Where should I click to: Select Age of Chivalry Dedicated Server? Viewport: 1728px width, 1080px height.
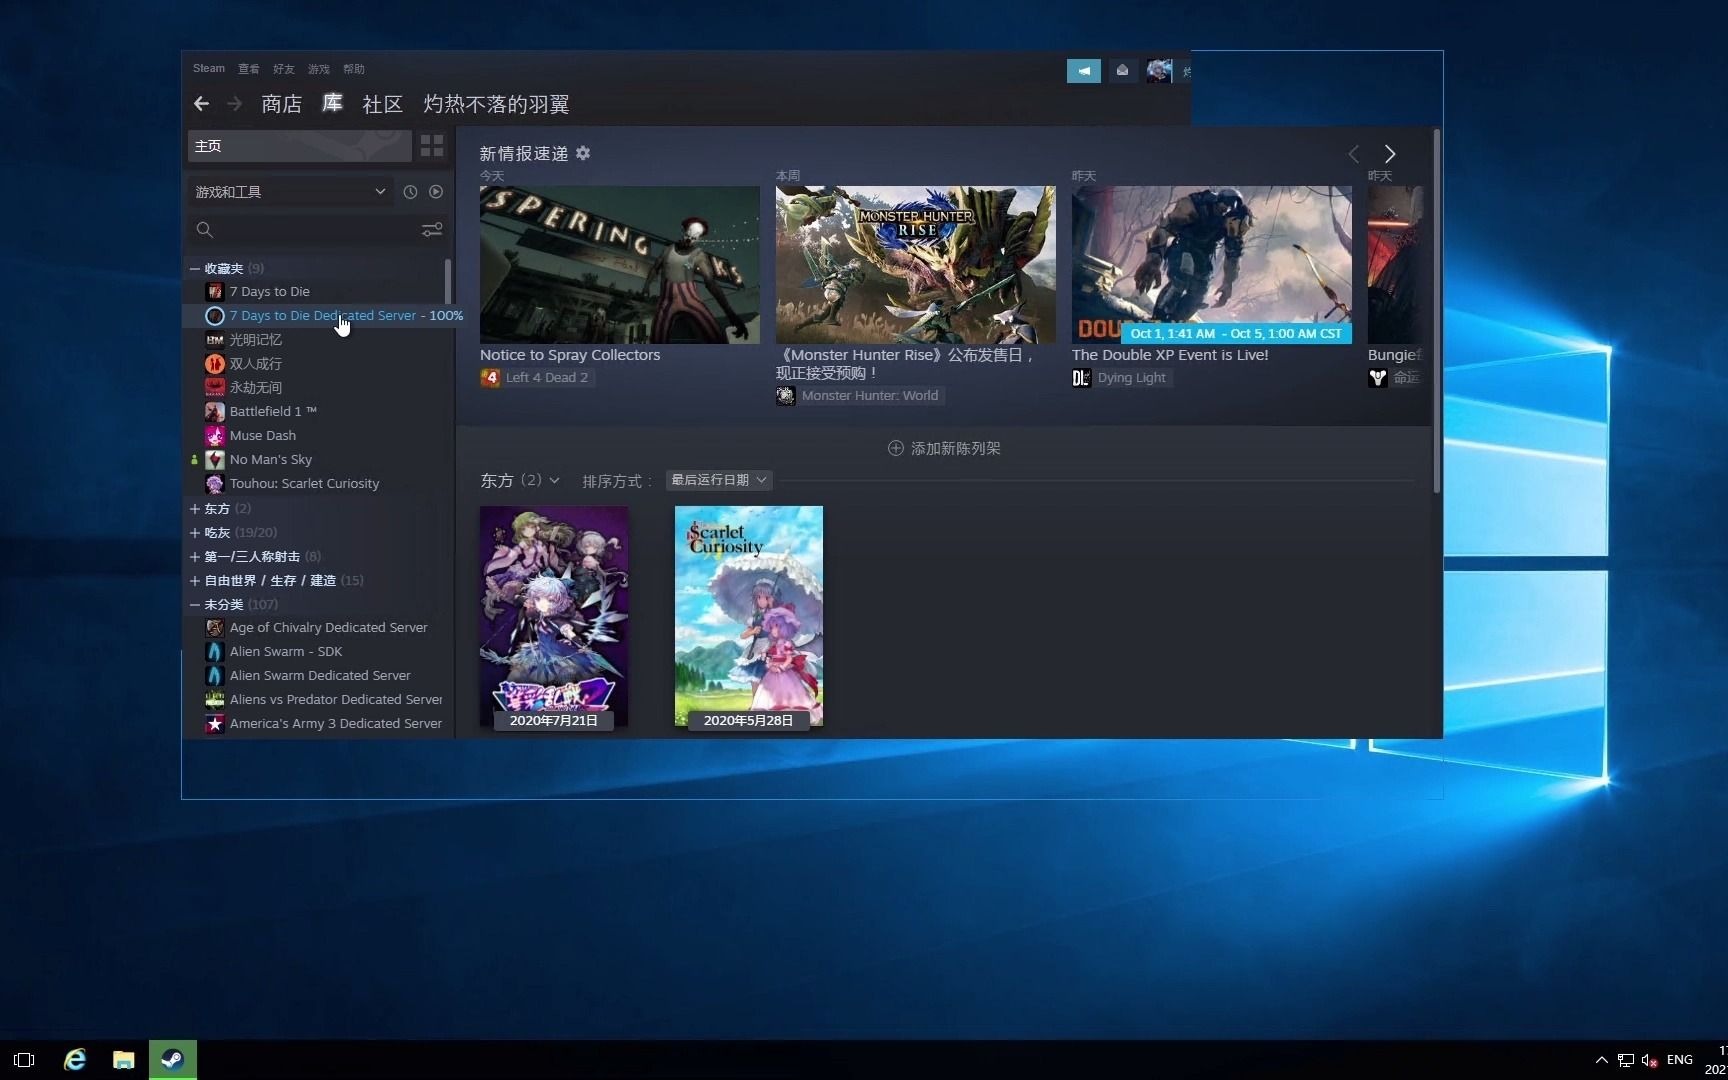tap(329, 628)
